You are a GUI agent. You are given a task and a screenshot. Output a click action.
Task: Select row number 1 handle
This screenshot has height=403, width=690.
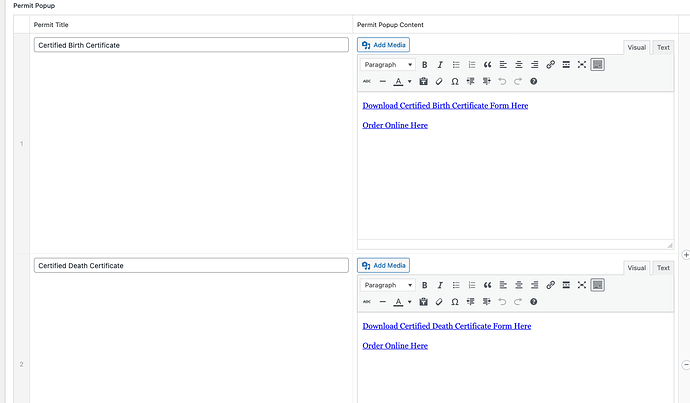(22, 144)
